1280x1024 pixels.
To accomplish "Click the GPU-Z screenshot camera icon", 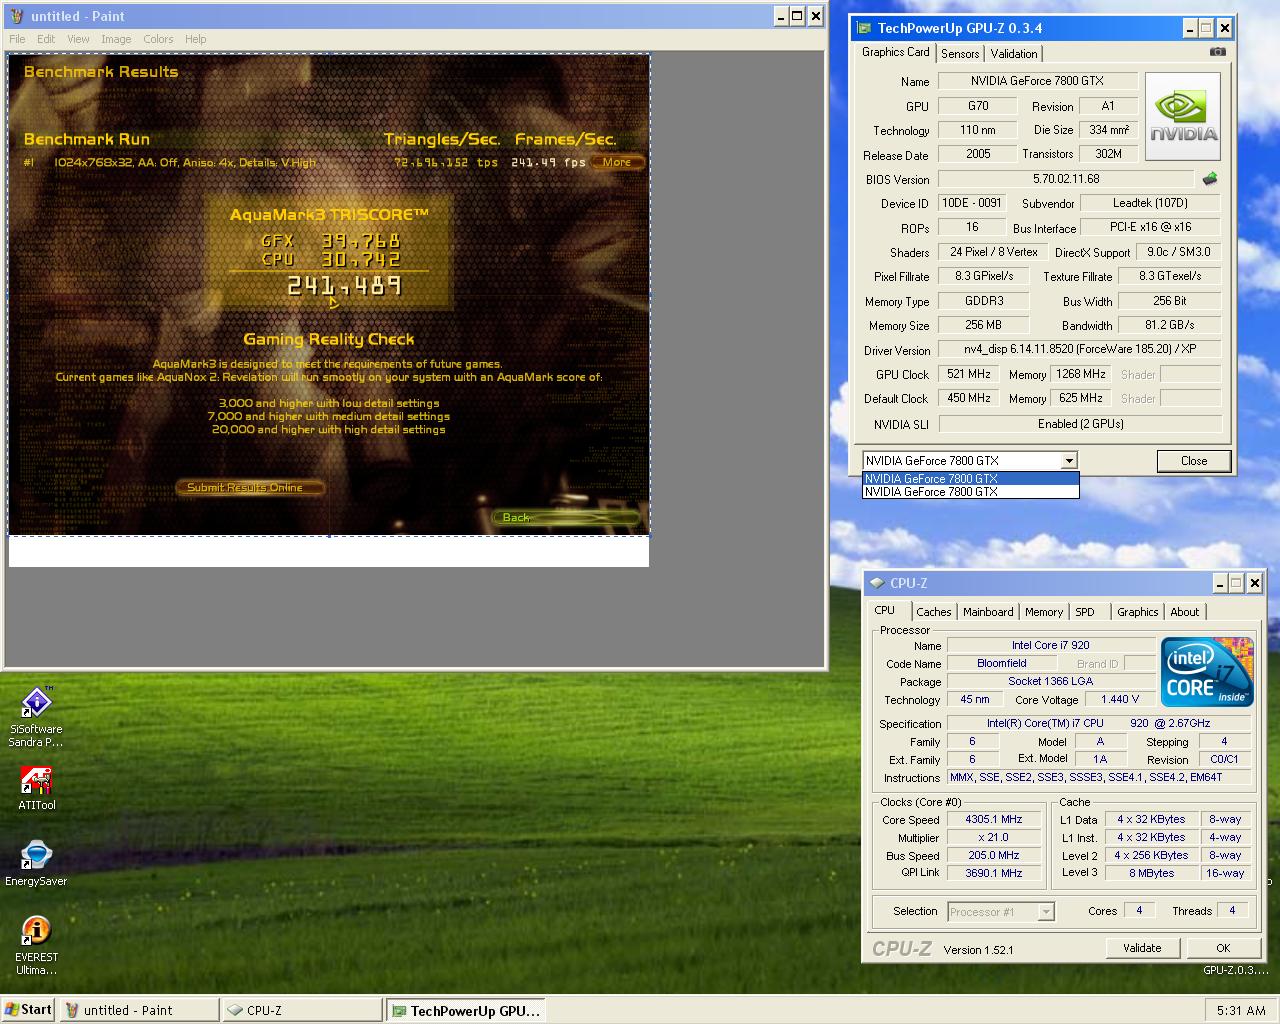I will pyautogui.click(x=1217, y=52).
